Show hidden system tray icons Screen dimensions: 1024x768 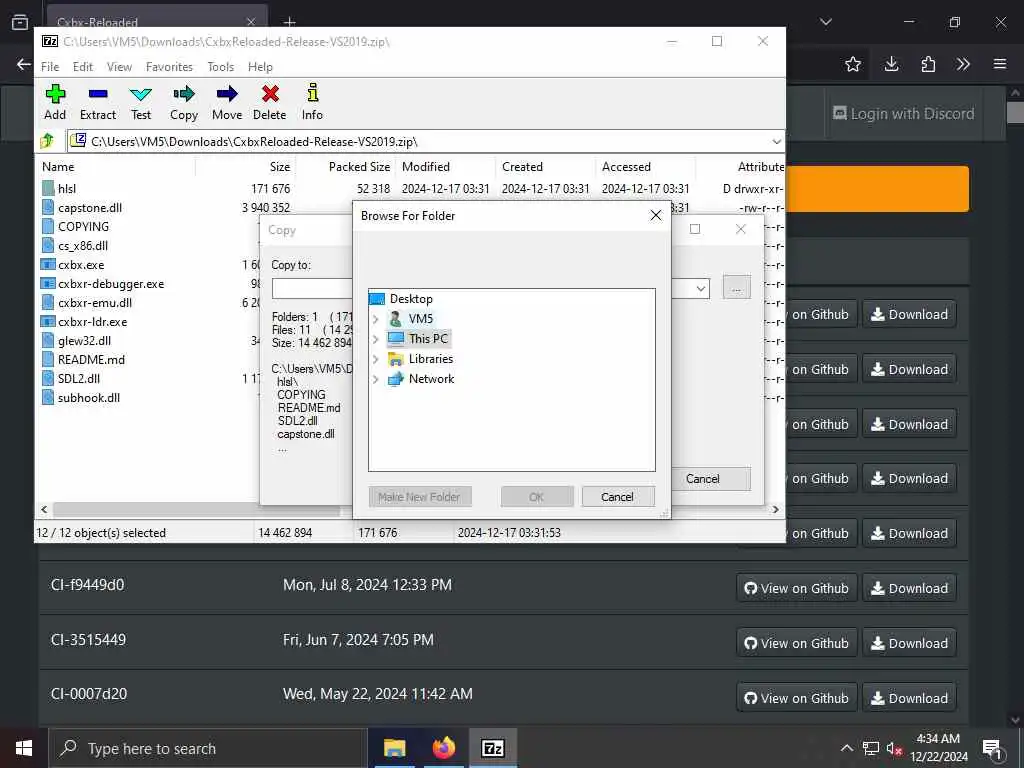tap(846, 748)
